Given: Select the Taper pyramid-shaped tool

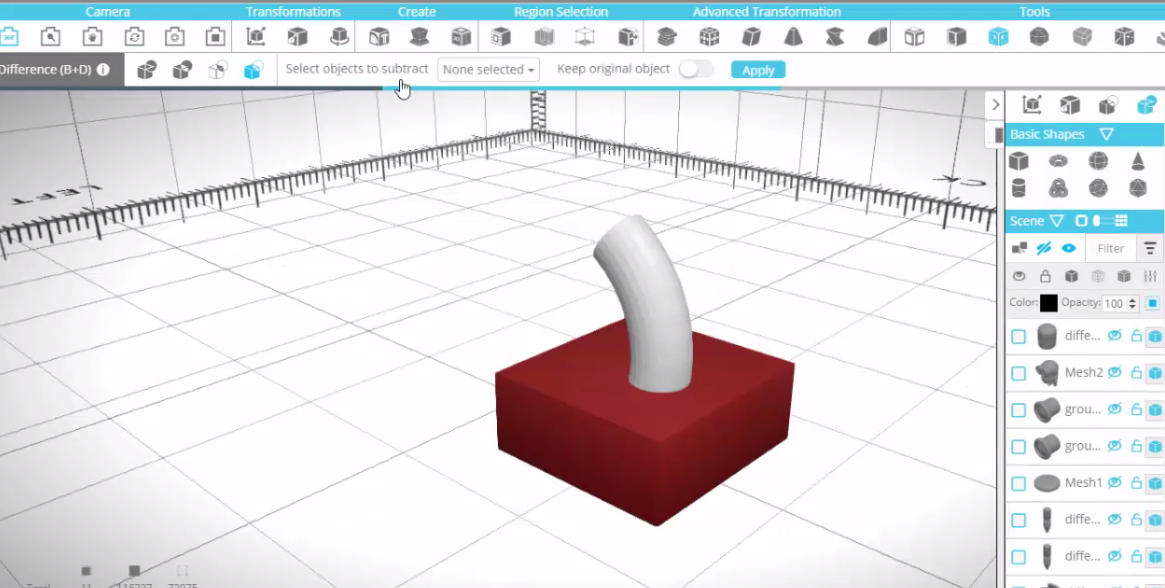Looking at the screenshot, I should coord(794,36).
